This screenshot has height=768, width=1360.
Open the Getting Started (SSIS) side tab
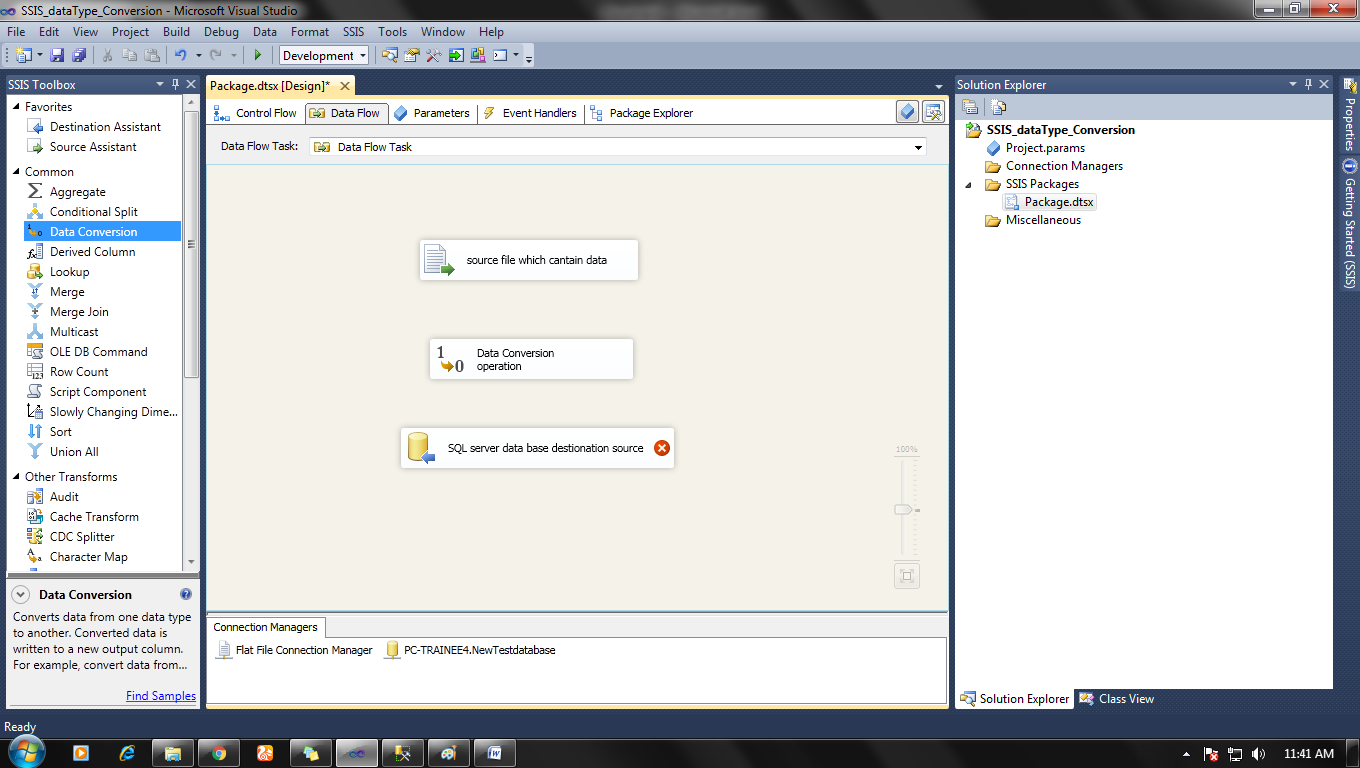pyautogui.click(x=1349, y=223)
